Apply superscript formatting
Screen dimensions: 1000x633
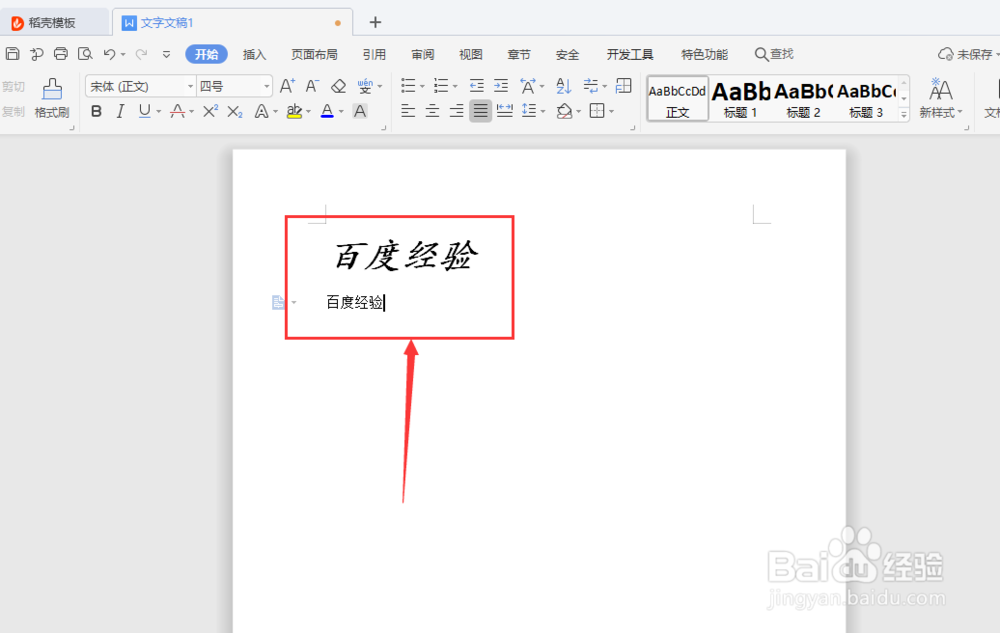tap(210, 112)
